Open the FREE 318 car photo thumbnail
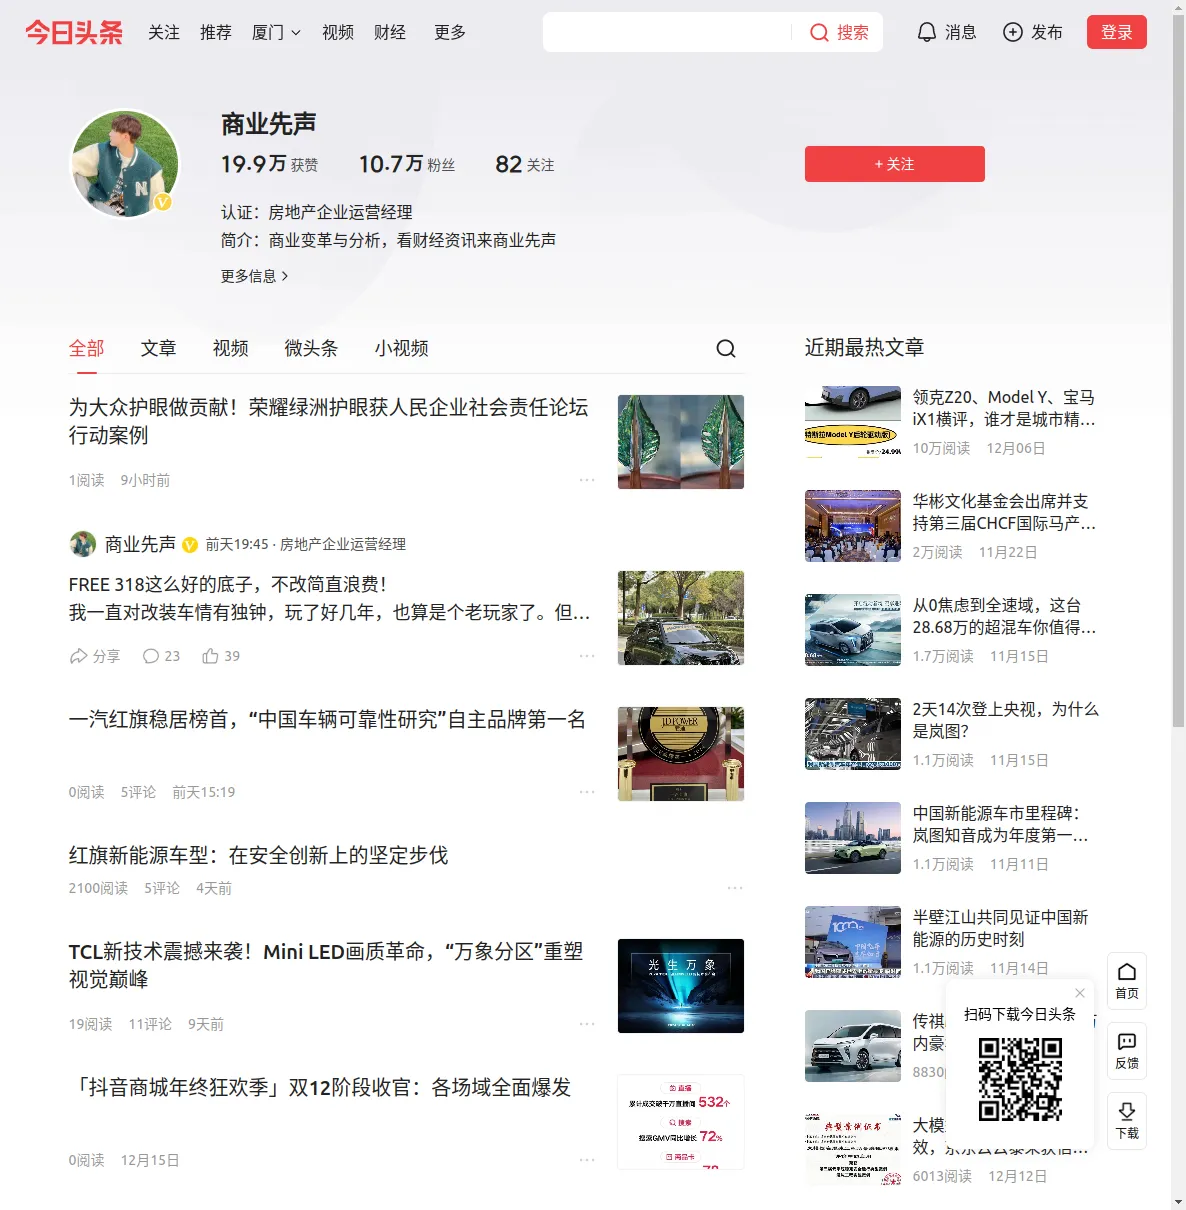1186x1210 pixels. point(681,618)
